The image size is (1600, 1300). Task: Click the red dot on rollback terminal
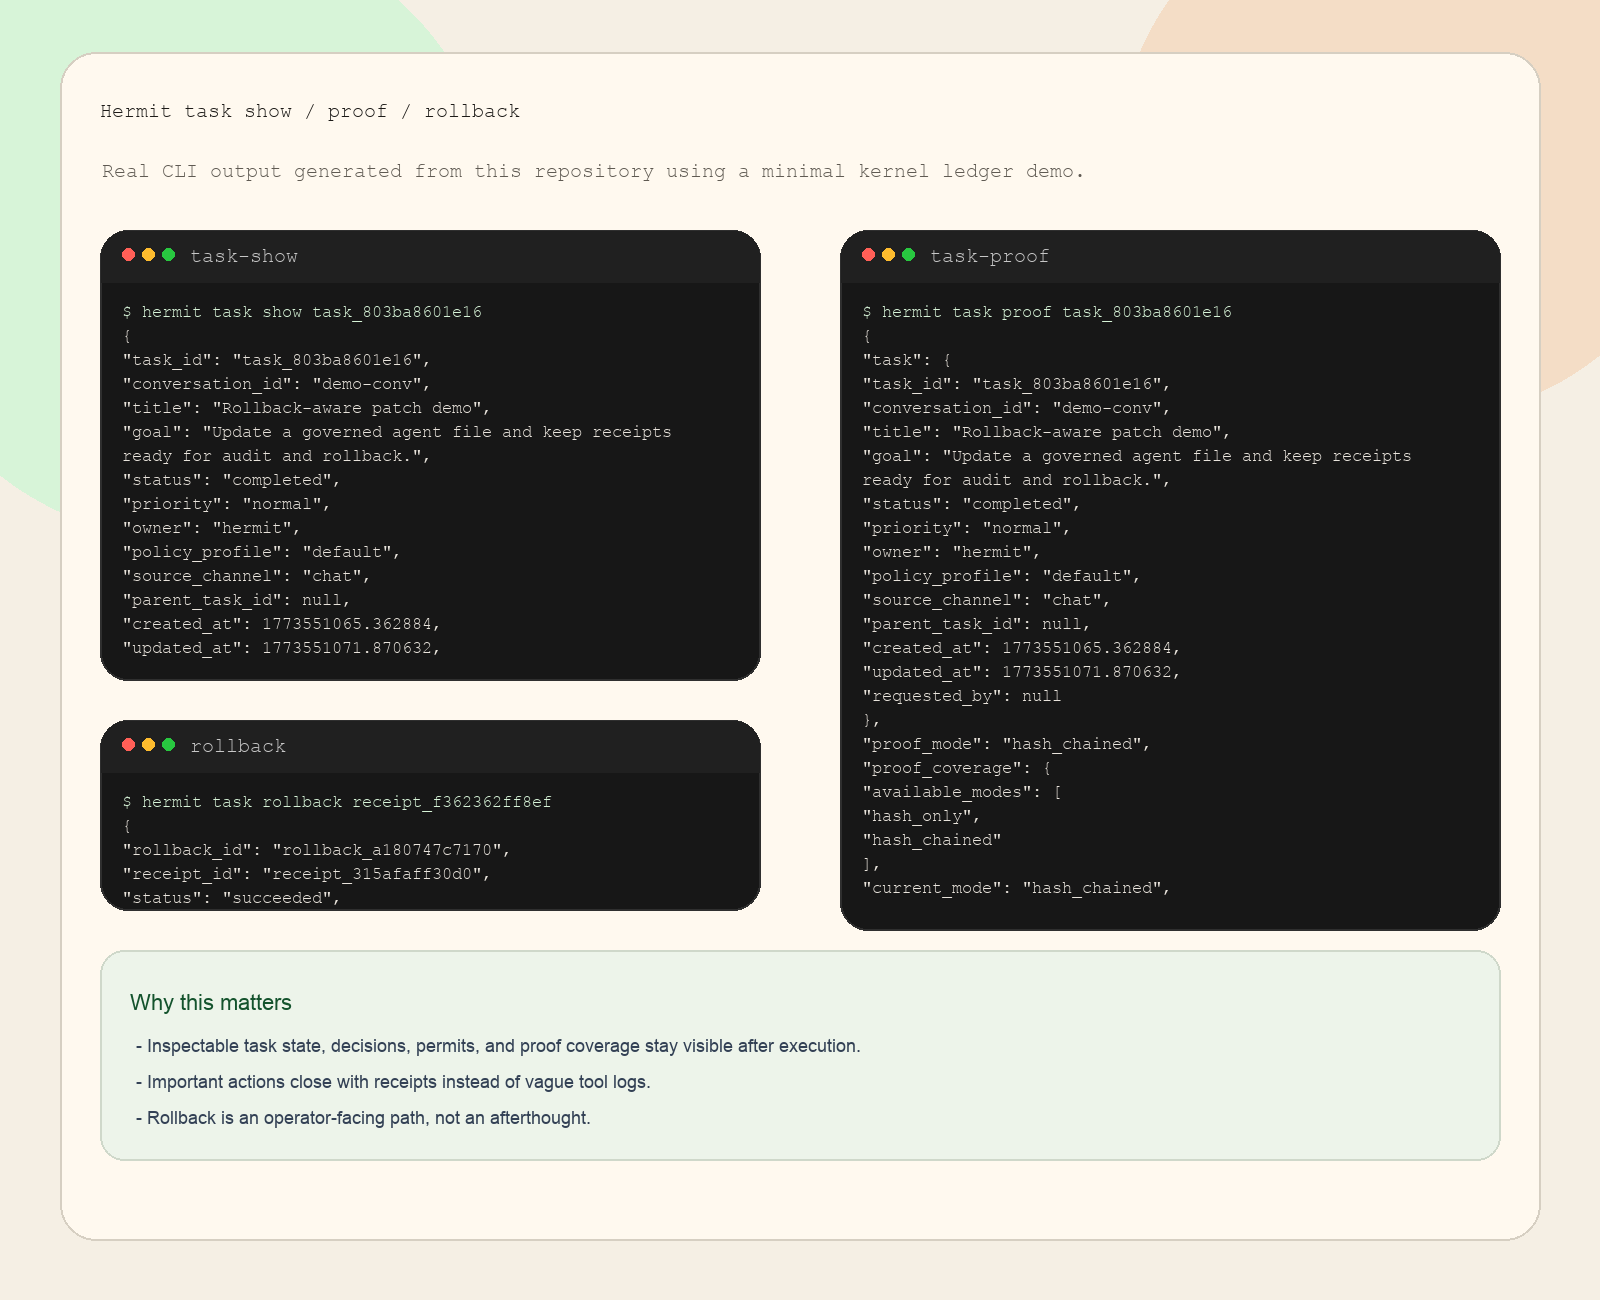click(x=130, y=745)
